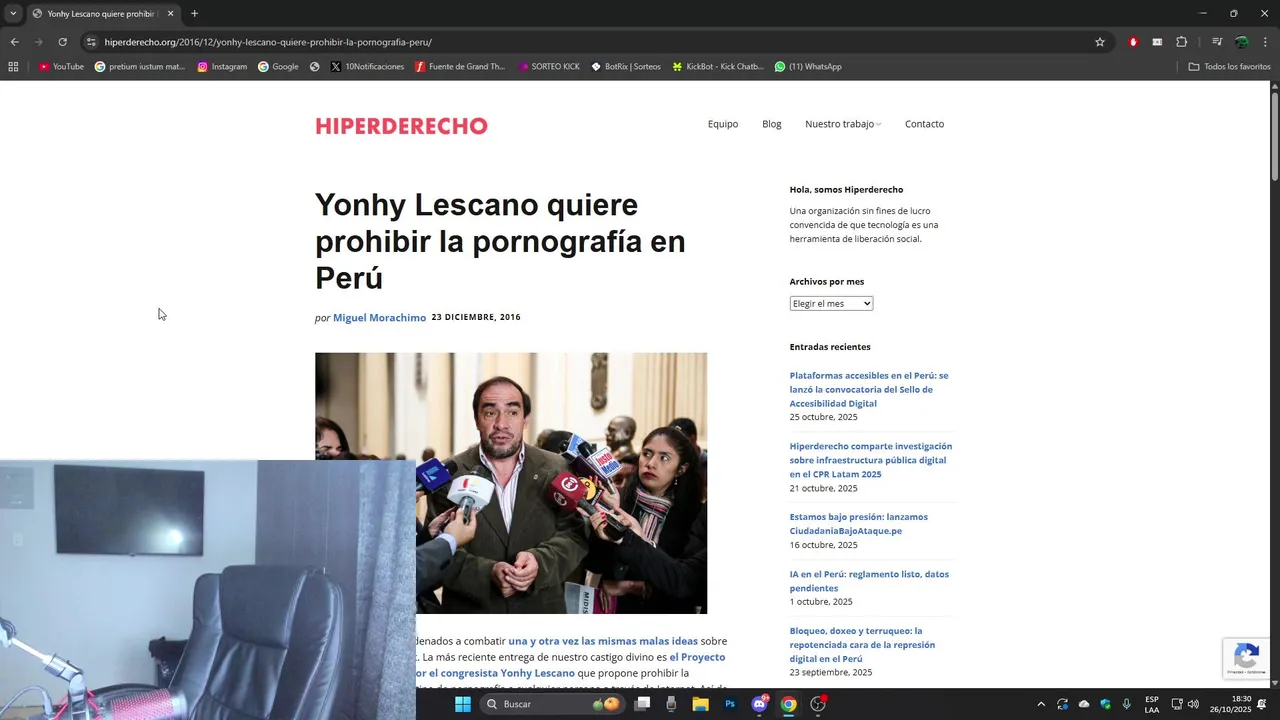Open the Windows Start menu
1280x720 pixels.
[x=462, y=704]
